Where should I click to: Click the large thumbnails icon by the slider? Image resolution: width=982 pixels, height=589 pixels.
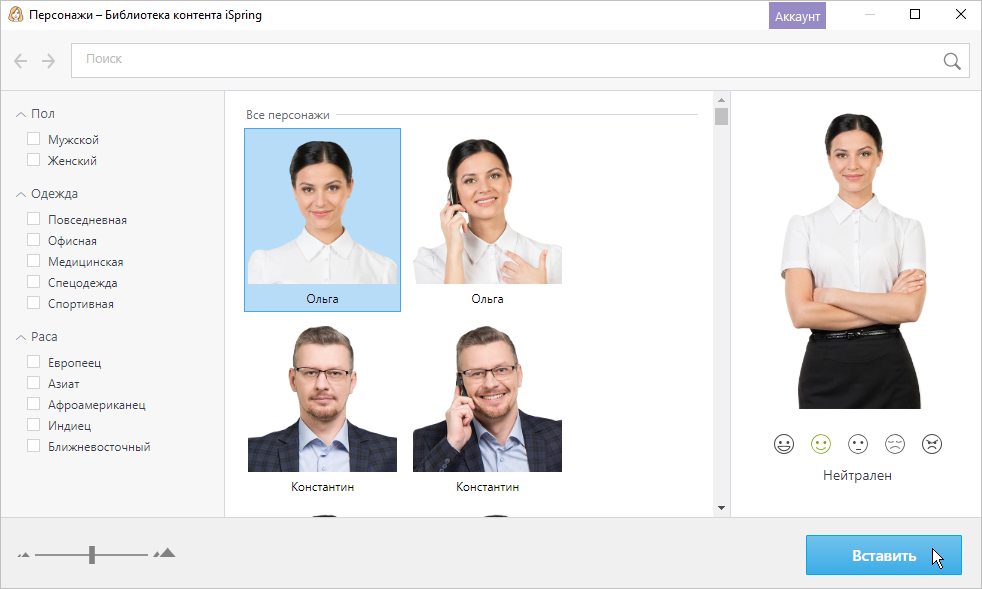[x=165, y=553]
